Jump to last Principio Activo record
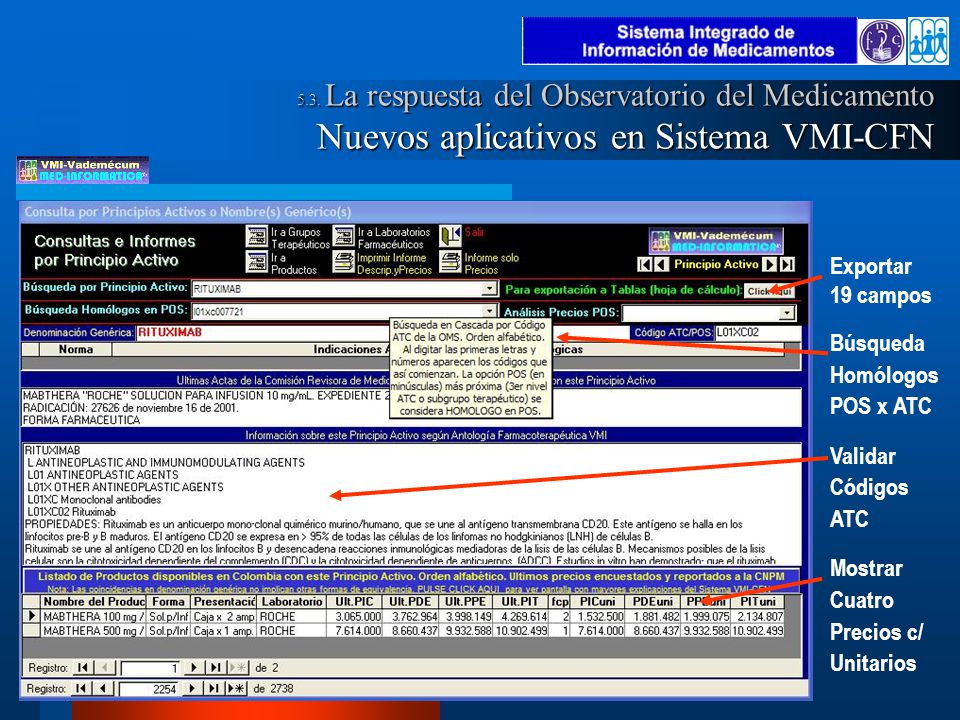Screen dimensions: 960x720 tap(788, 264)
